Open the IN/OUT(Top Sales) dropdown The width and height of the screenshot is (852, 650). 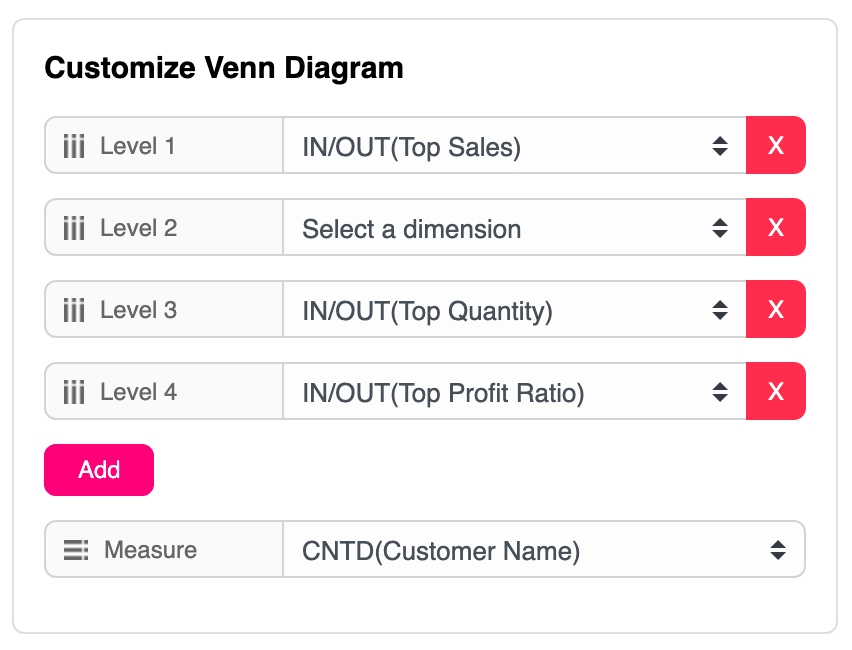click(x=514, y=147)
